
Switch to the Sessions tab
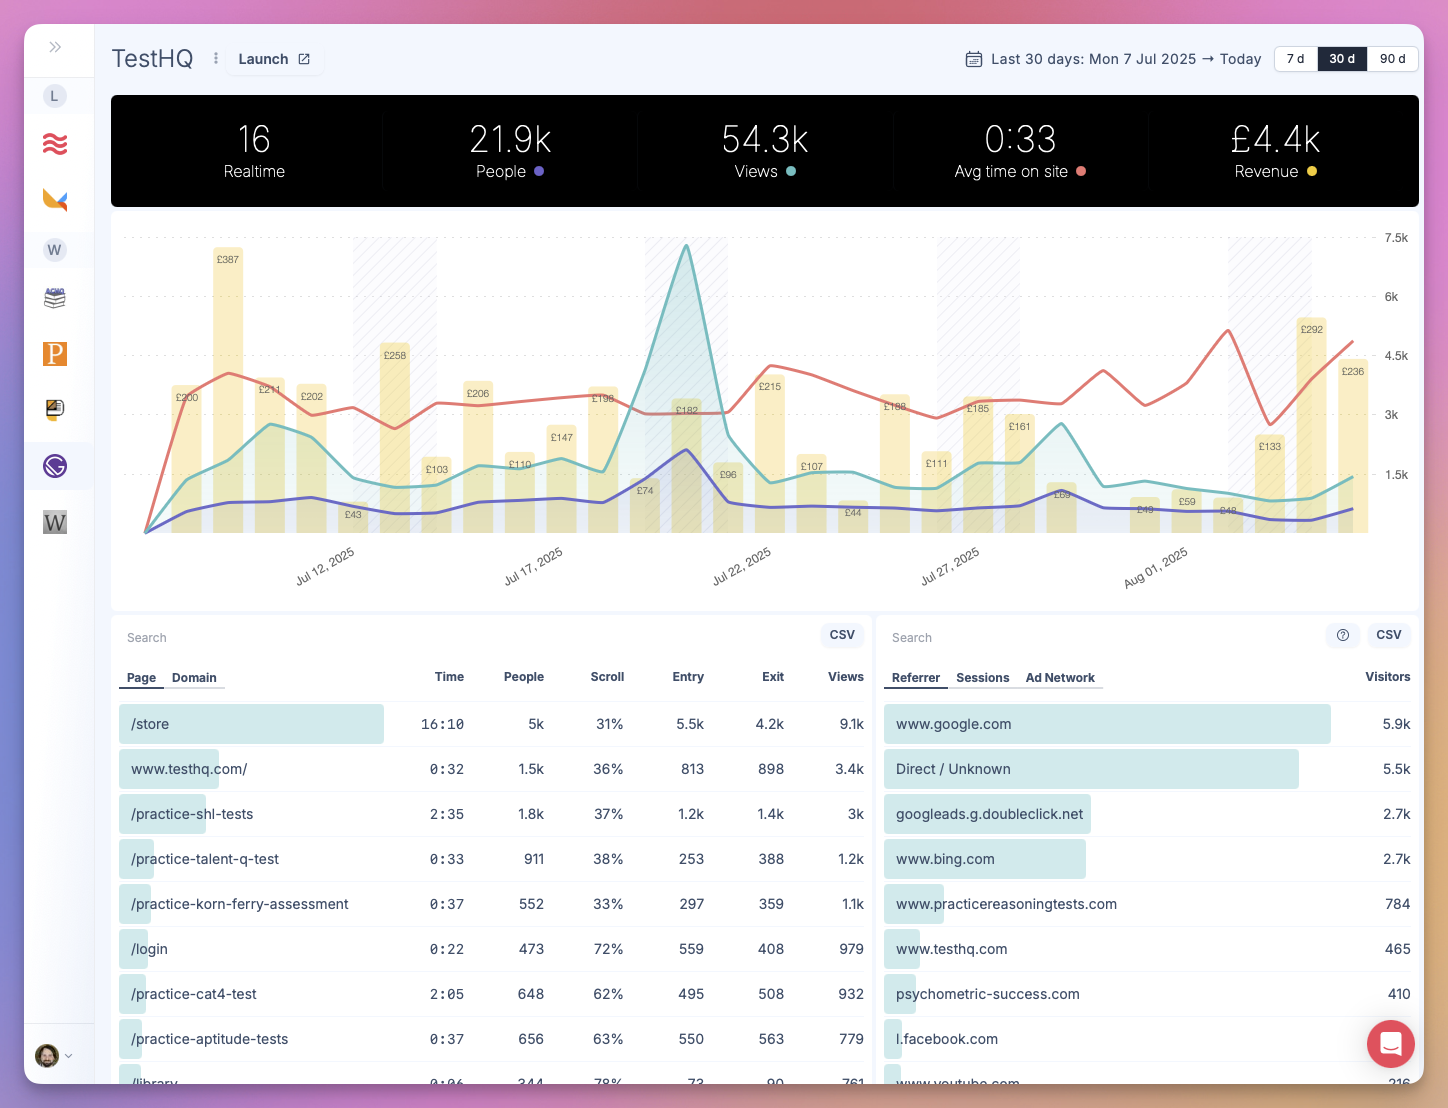pyautogui.click(x=982, y=678)
